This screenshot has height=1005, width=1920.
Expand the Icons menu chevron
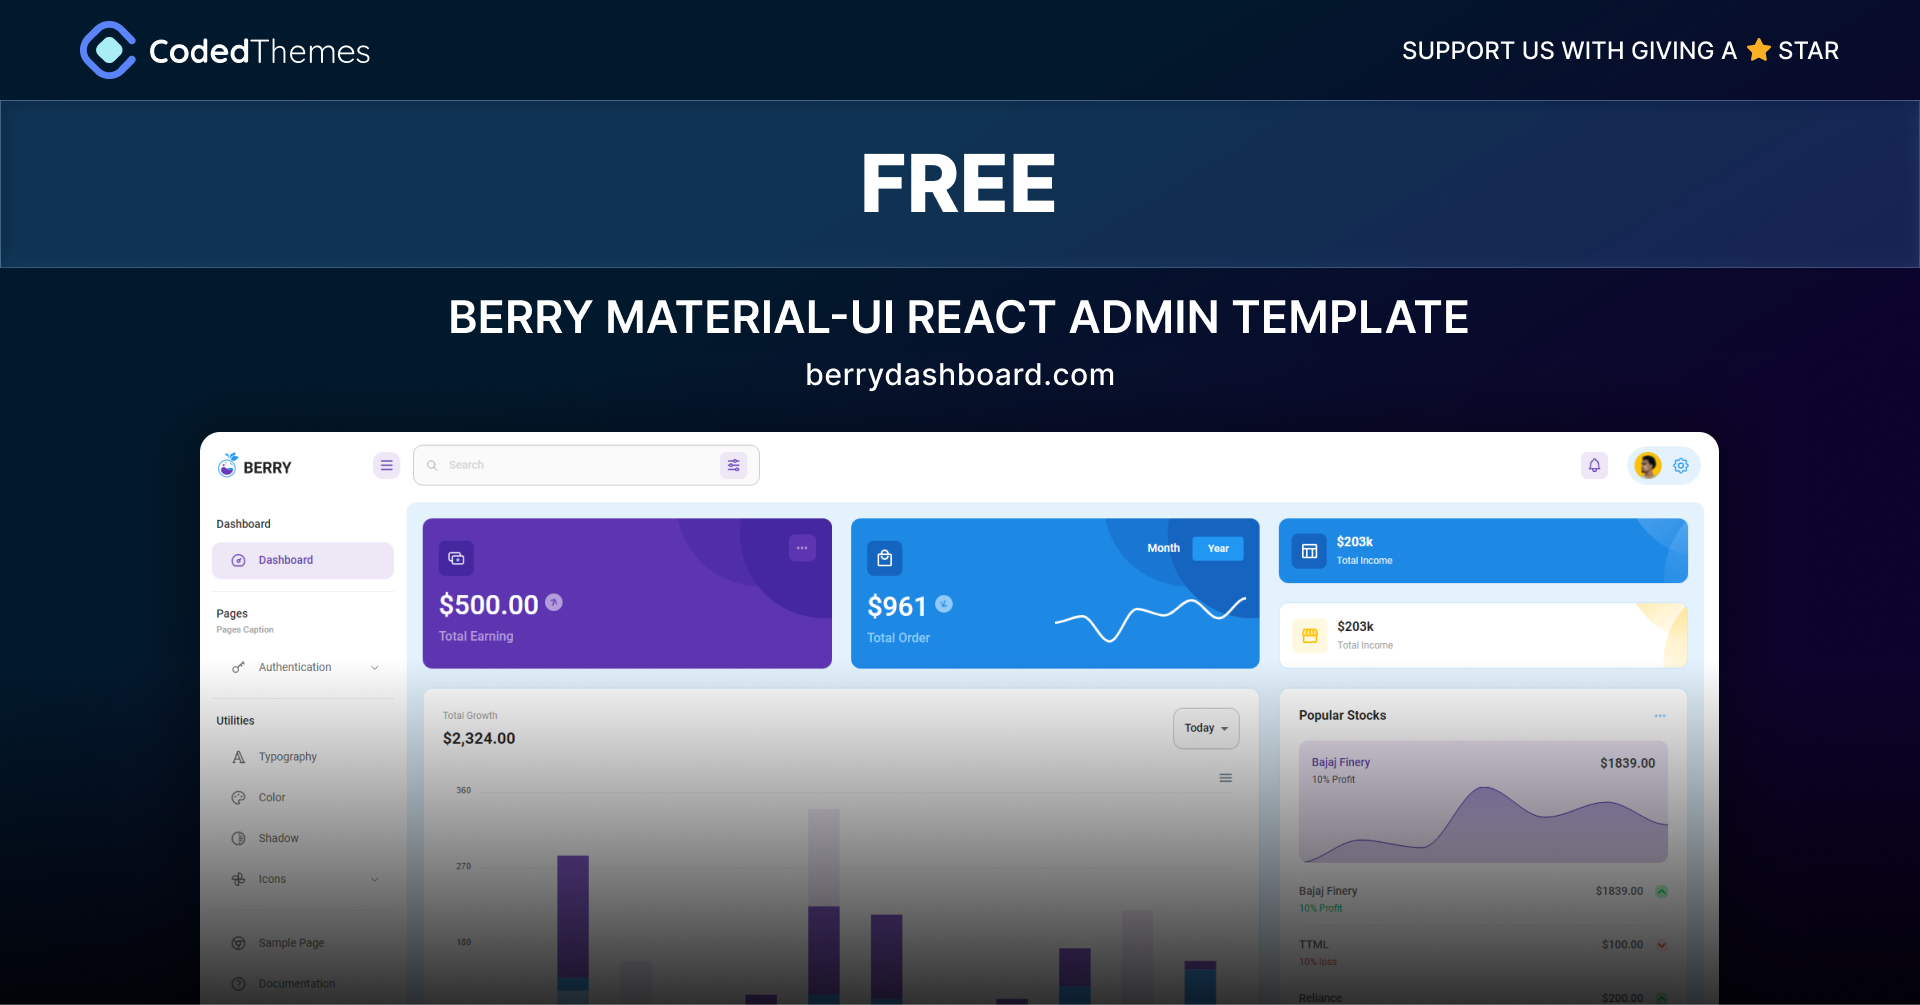[375, 880]
